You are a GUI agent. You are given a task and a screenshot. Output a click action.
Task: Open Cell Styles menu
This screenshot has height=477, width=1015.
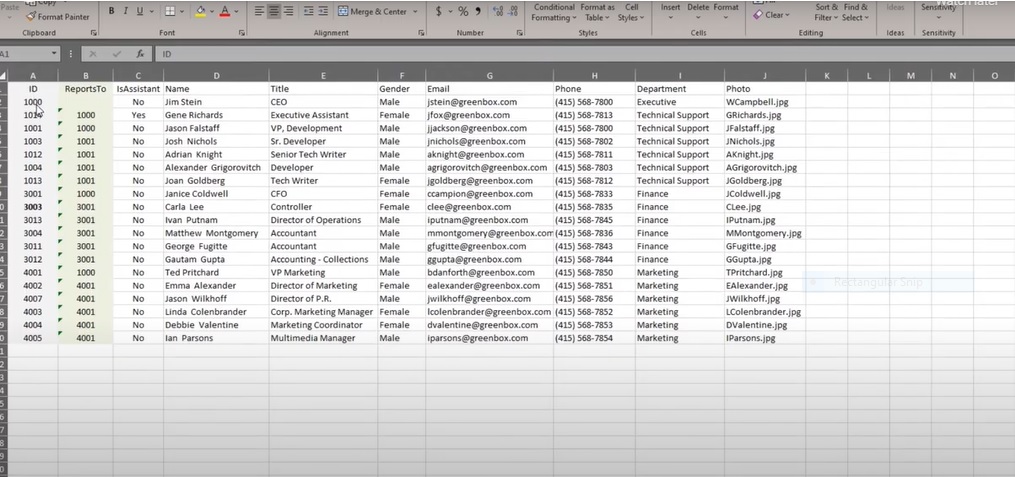tap(630, 12)
